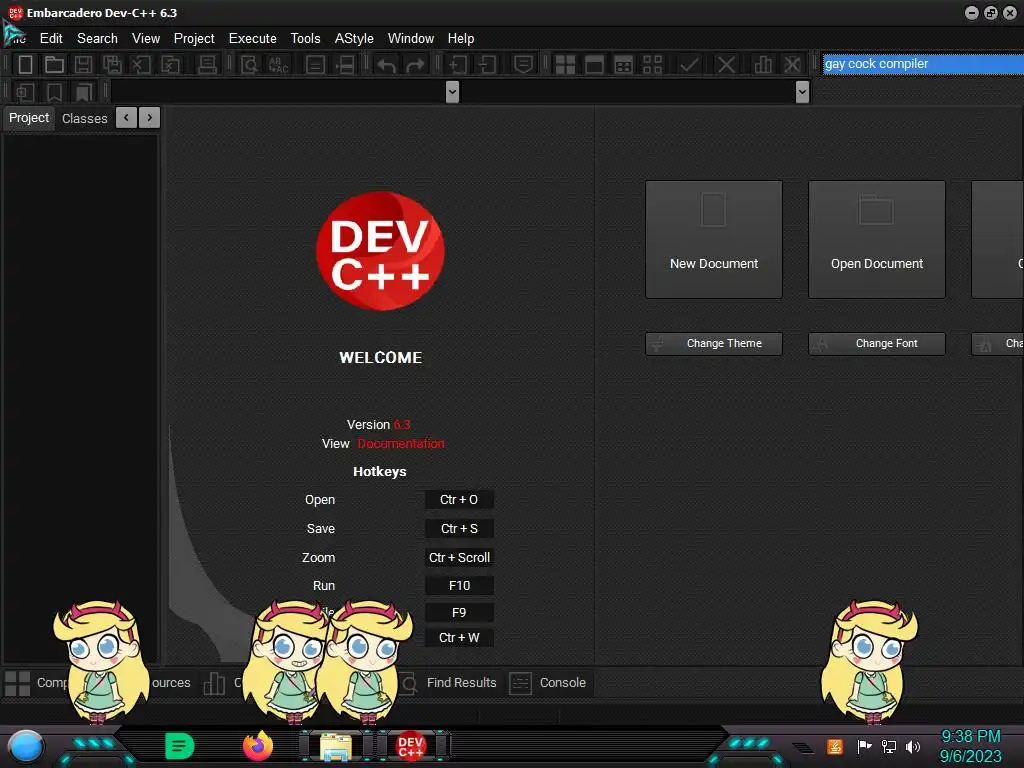This screenshot has width=1024, height=768.
Task: Click the red 6.3 version link
Action: (x=402, y=424)
